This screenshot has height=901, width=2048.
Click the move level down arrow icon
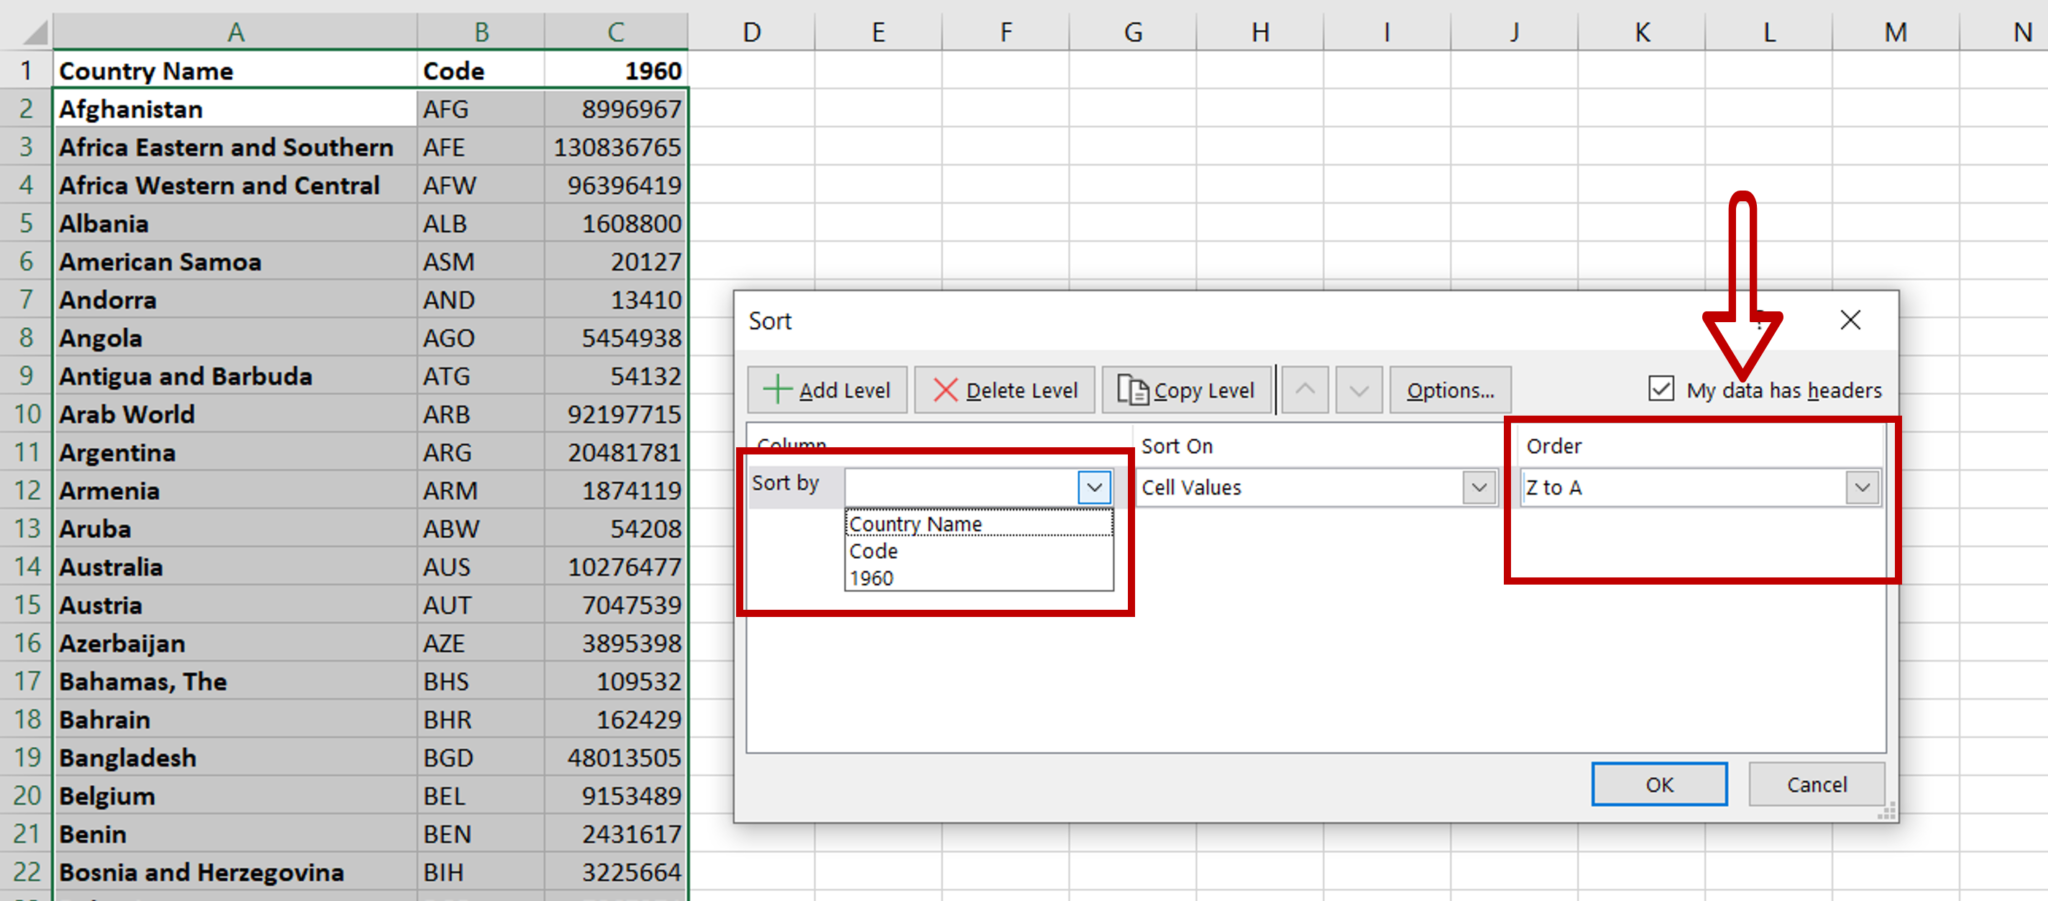(x=1358, y=390)
